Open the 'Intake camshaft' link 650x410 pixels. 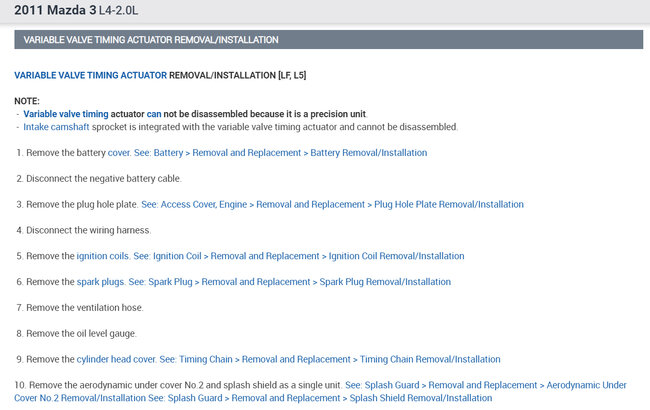56,127
